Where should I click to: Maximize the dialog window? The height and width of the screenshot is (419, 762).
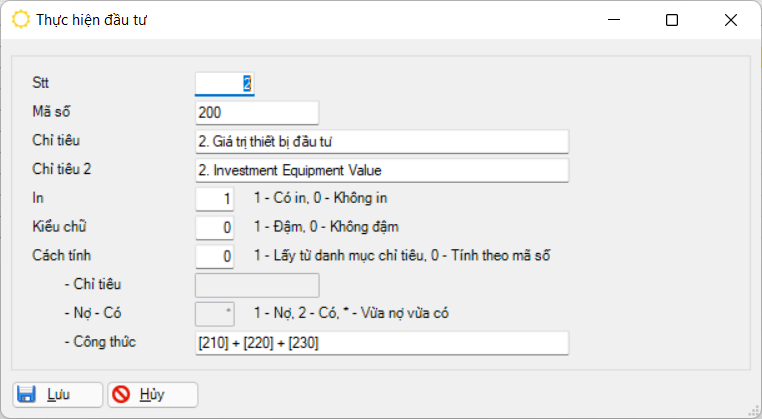[672, 20]
